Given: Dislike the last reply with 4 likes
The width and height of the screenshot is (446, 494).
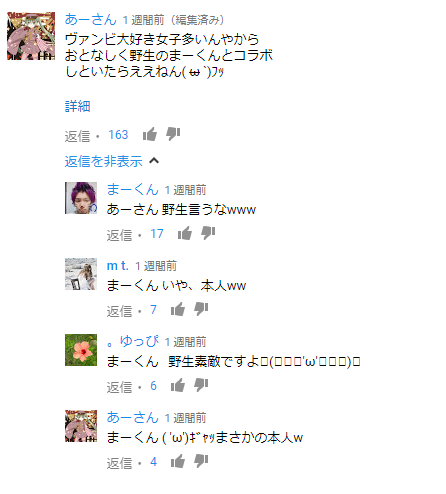Looking at the screenshot, I should pos(201,461).
